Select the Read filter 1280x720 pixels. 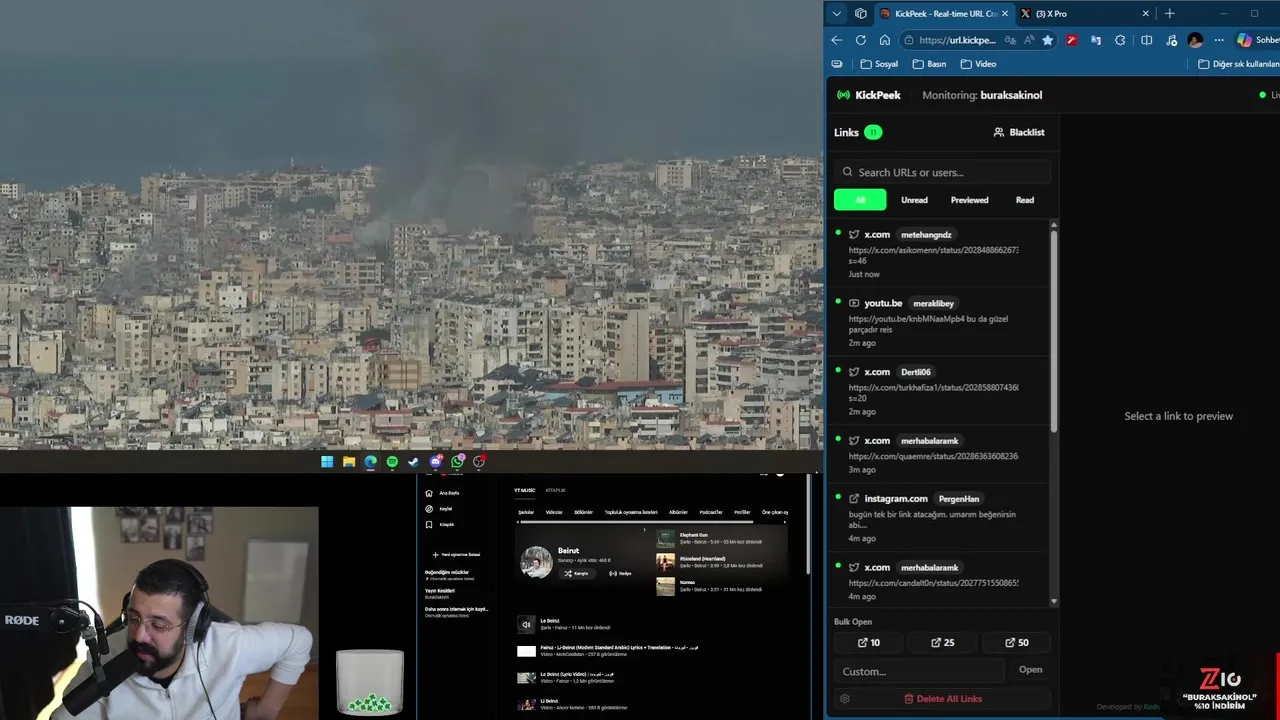[1025, 200]
